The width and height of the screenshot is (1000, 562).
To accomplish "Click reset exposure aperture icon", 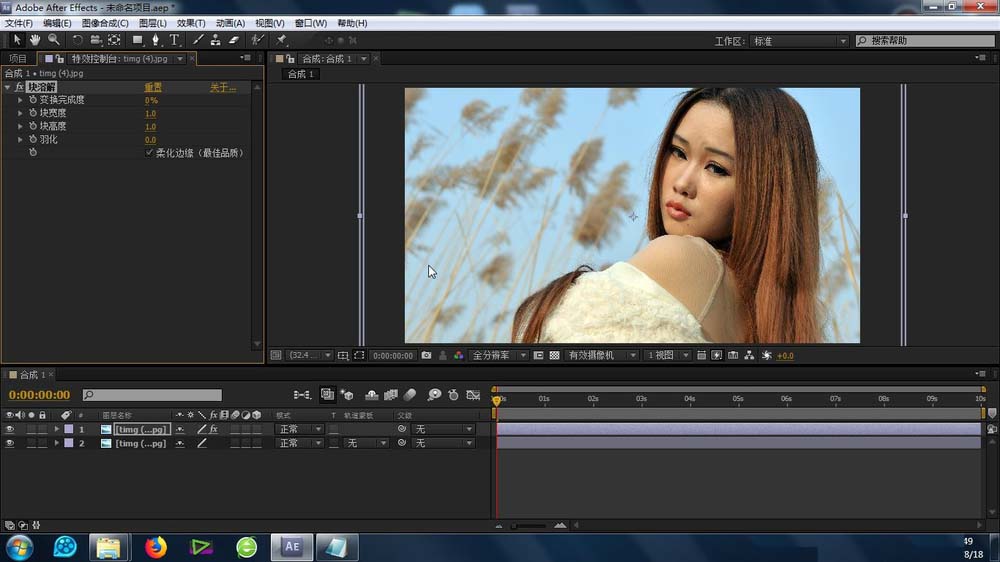I will point(767,355).
